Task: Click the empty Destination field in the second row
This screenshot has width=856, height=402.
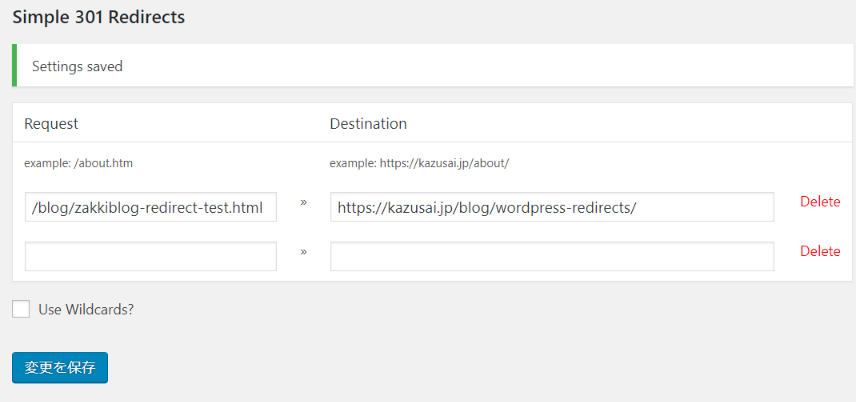Action: [x=551, y=256]
